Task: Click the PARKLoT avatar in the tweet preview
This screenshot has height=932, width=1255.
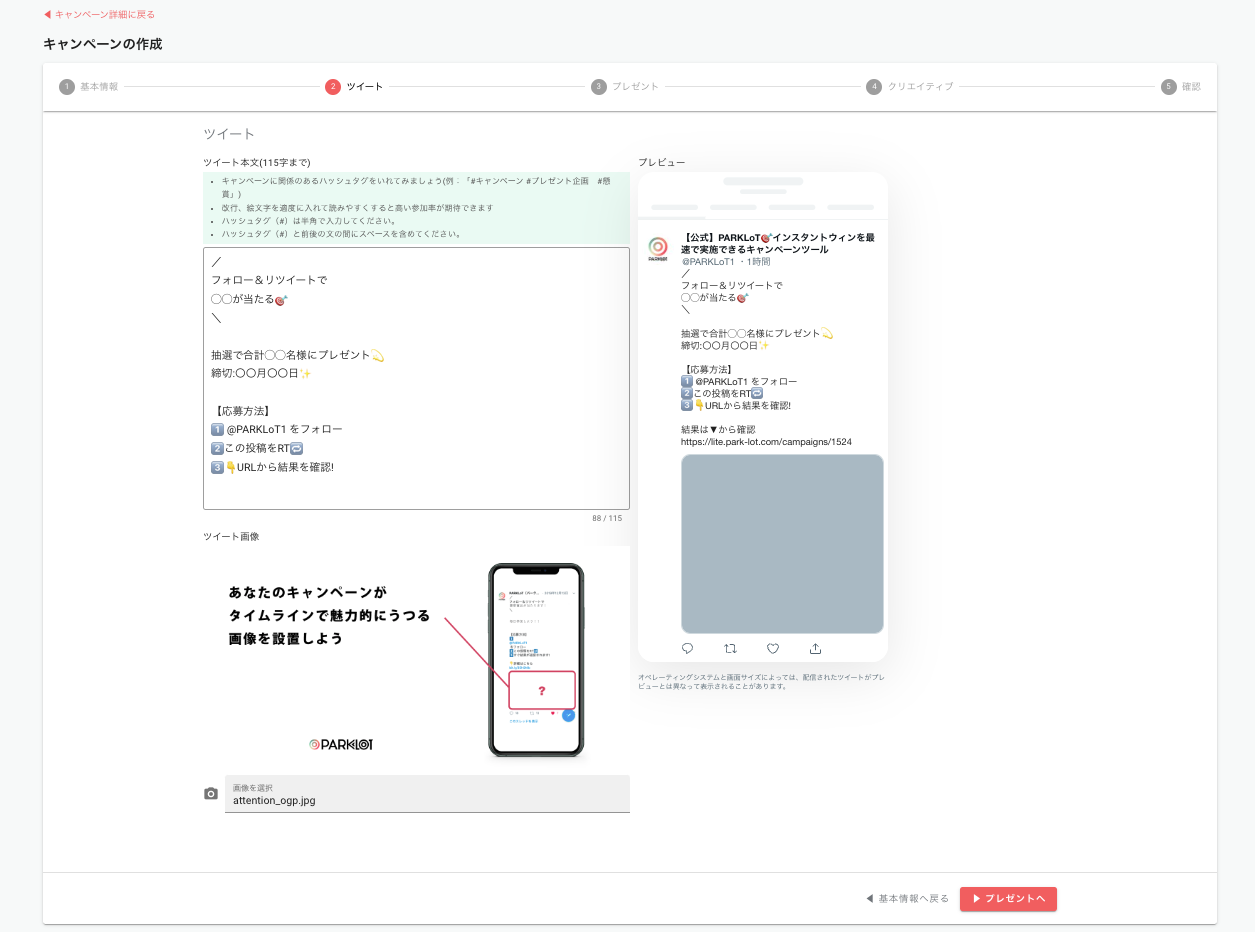Action: click(660, 245)
